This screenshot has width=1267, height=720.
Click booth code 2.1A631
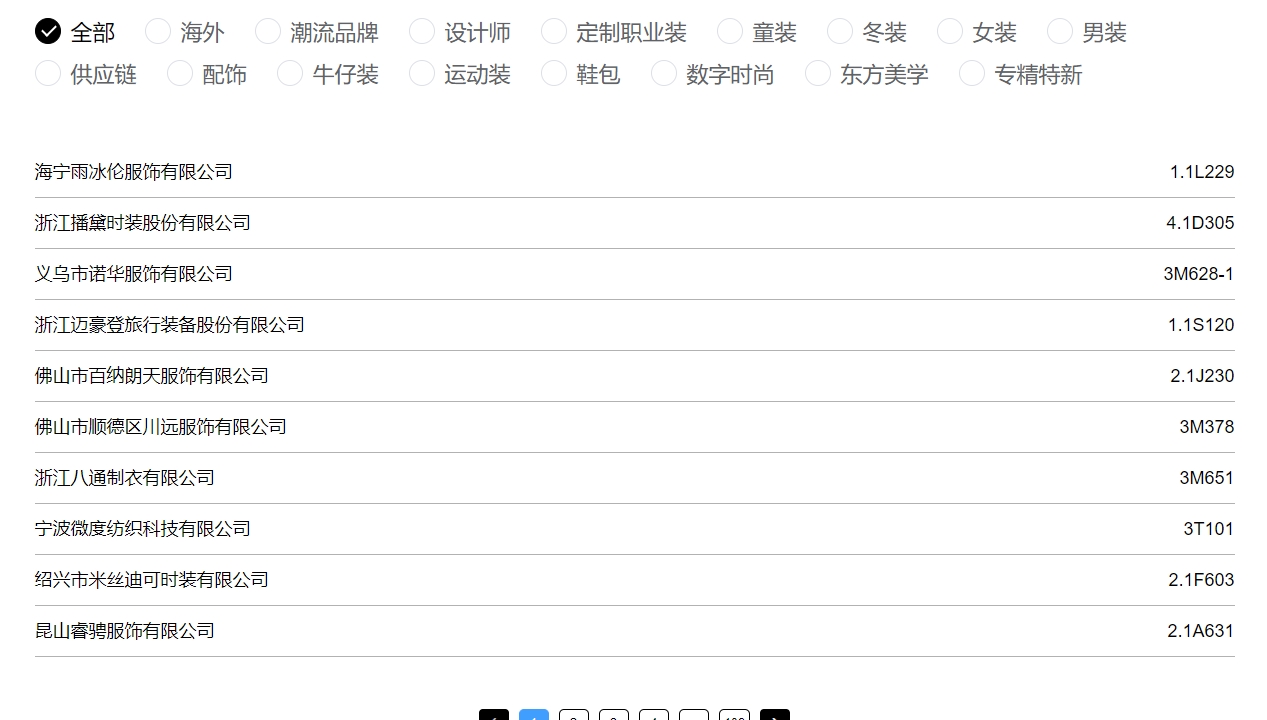point(1201,631)
